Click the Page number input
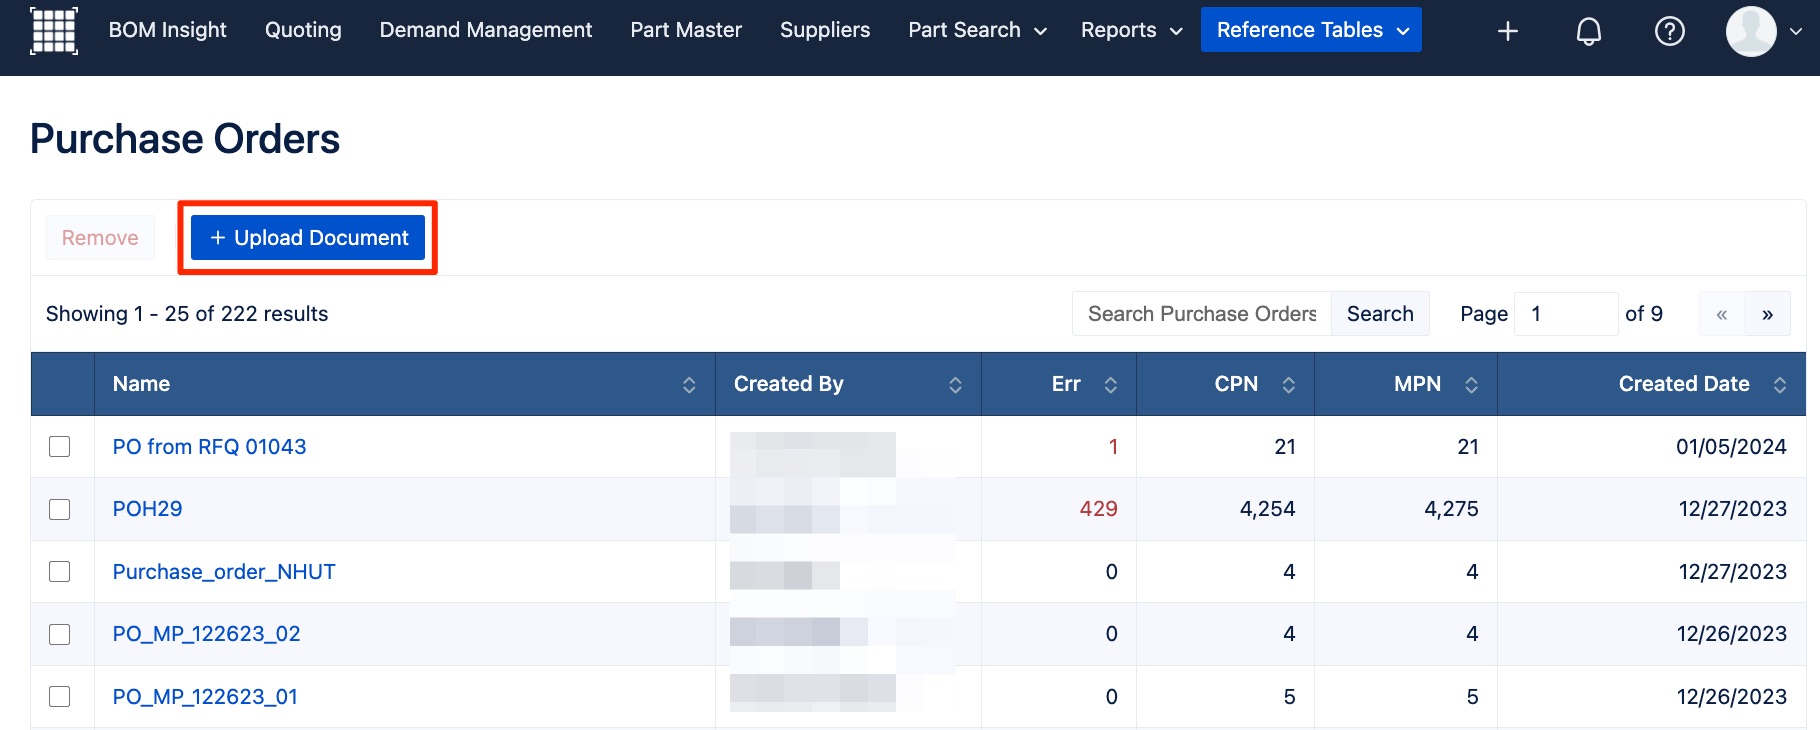Image resolution: width=1820 pixels, height=730 pixels. (x=1566, y=314)
